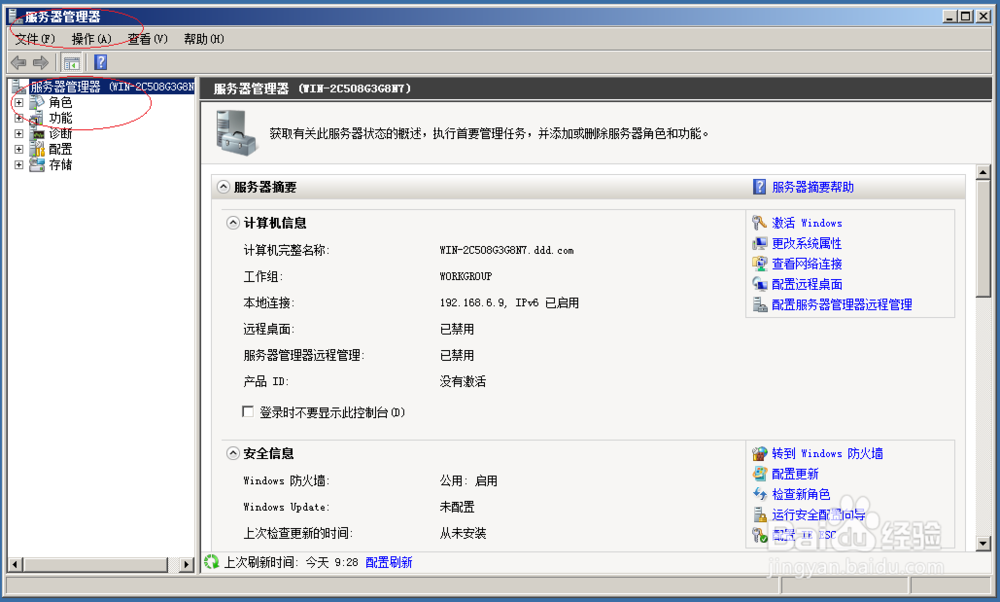Click the 检查新角色 arrows icon
The width and height of the screenshot is (1000, 602).
pyautogui.click(x=759, y=494)
